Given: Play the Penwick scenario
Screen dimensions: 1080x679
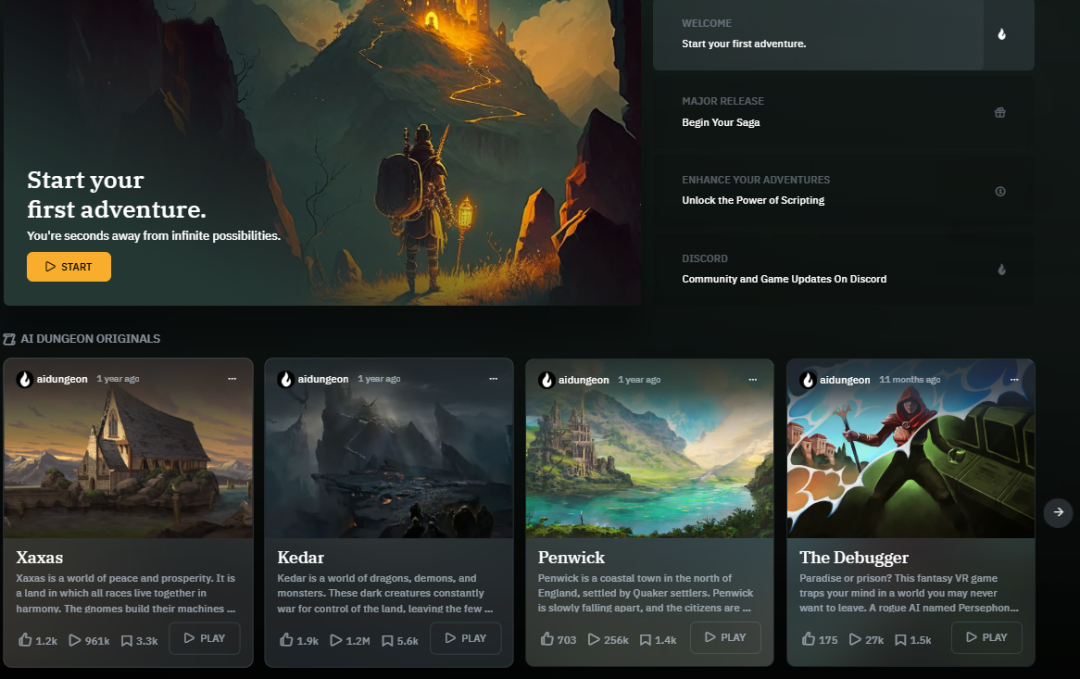Looking at the screenshot, I should [x=725, y=638].
